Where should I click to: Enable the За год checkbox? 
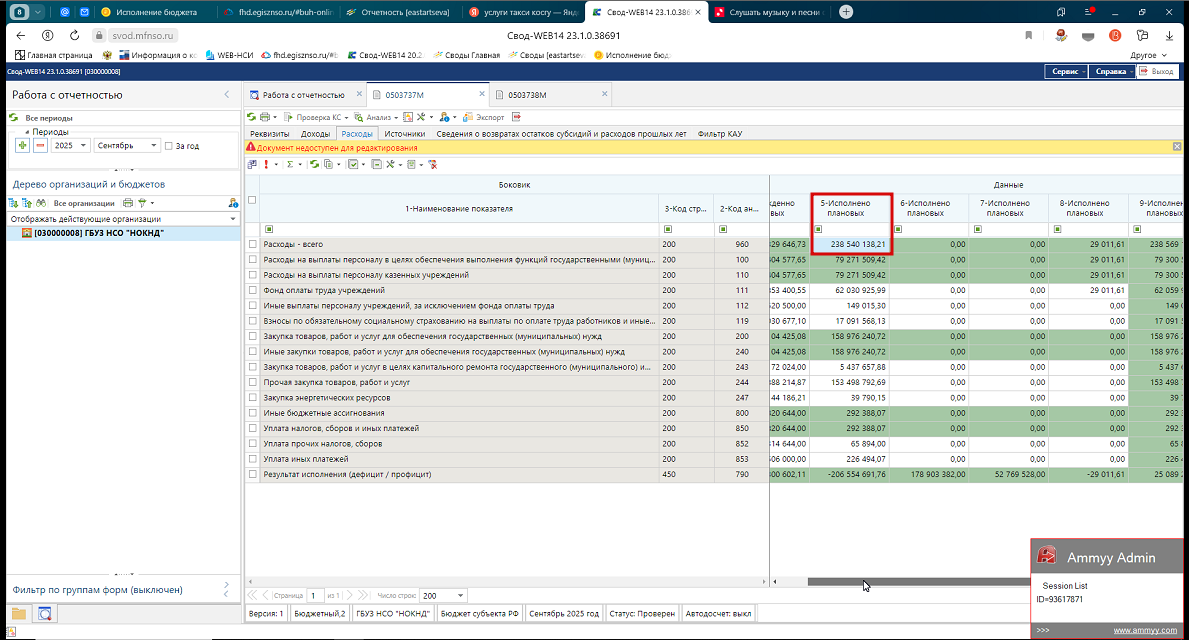pyautogui.click(x=168, y=145)
